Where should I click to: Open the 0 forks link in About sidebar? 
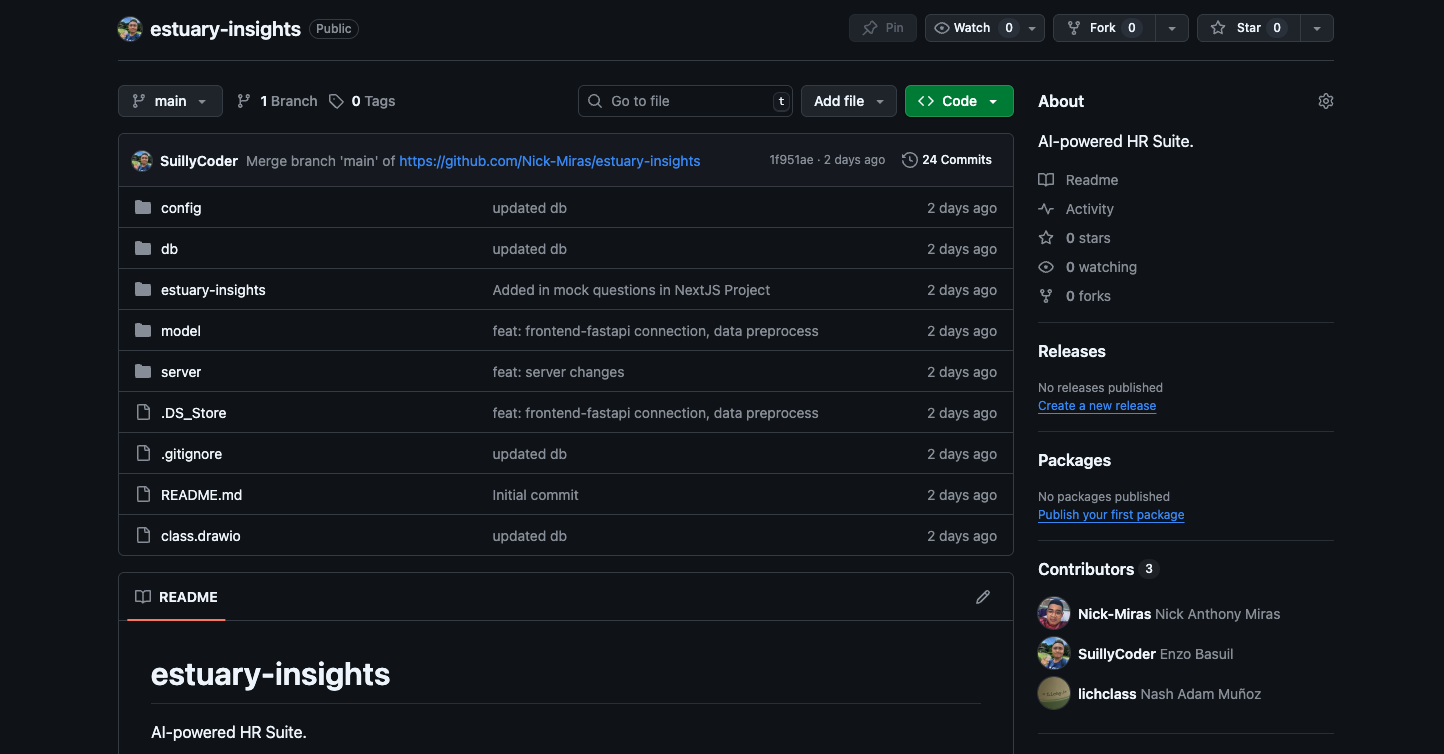click(1088, 296)
